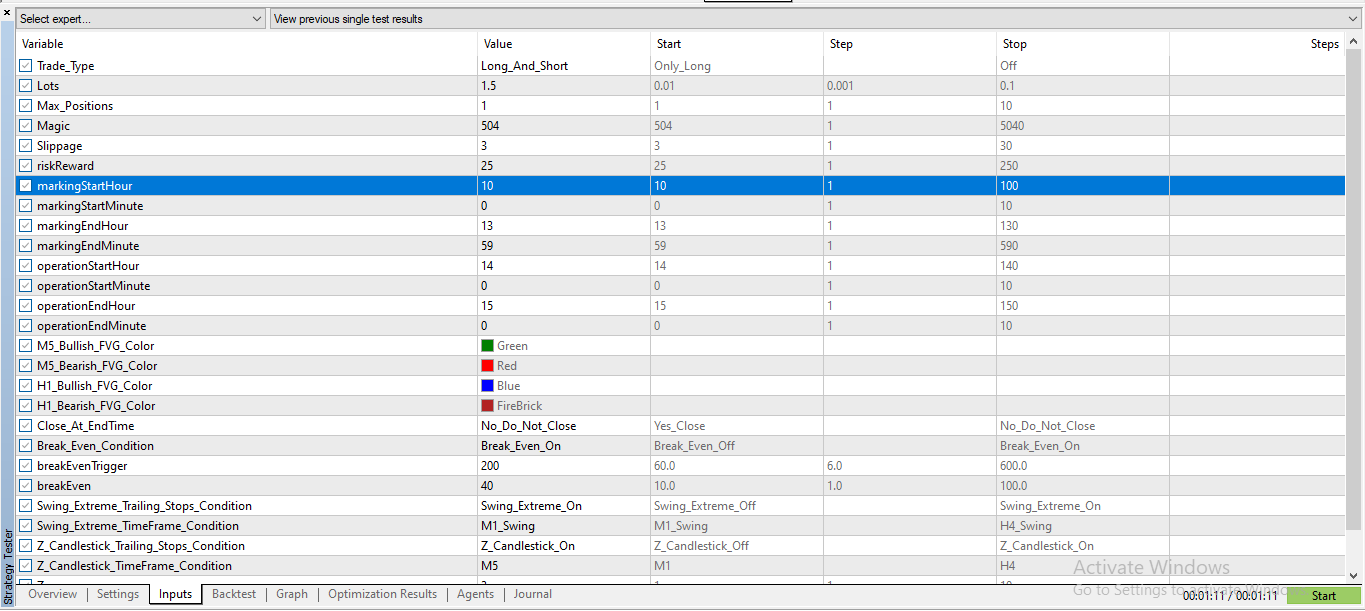
Task: Uncheck the Swing_Extreme_Trailing_Stops_Condition checkbox
Action: tap(24, 505)
